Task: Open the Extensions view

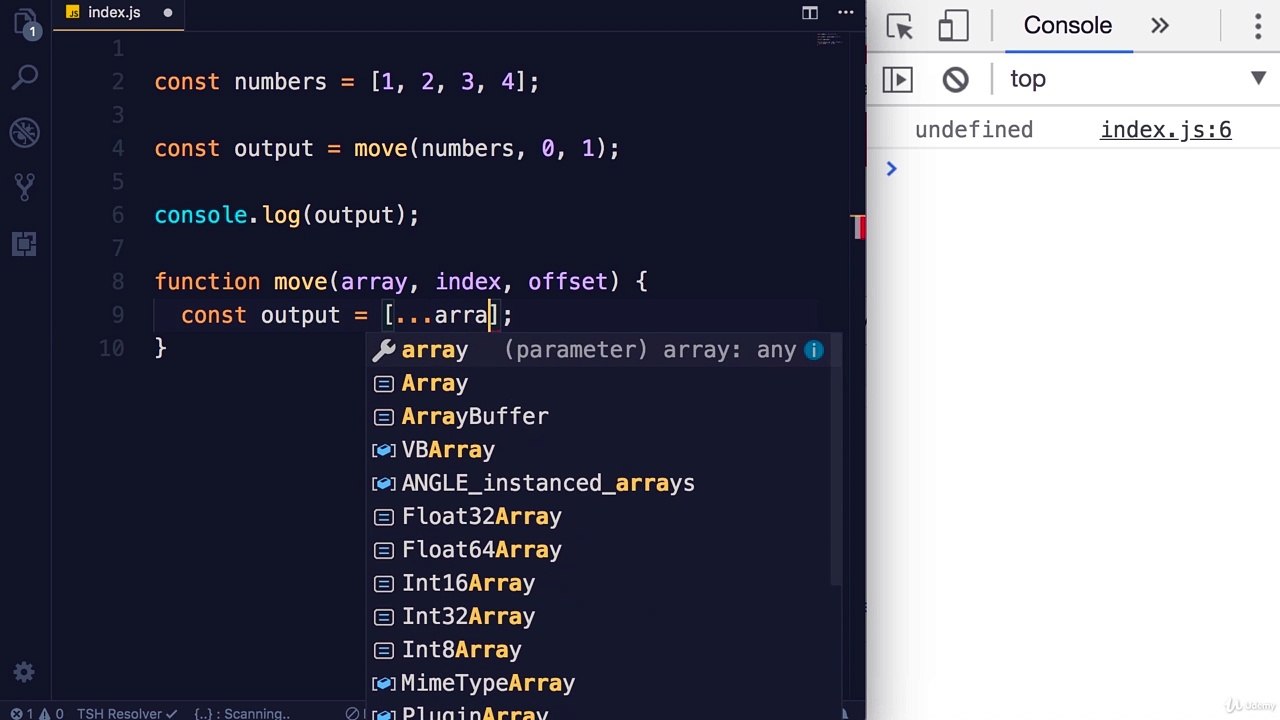Action: [x=25, y=243]
